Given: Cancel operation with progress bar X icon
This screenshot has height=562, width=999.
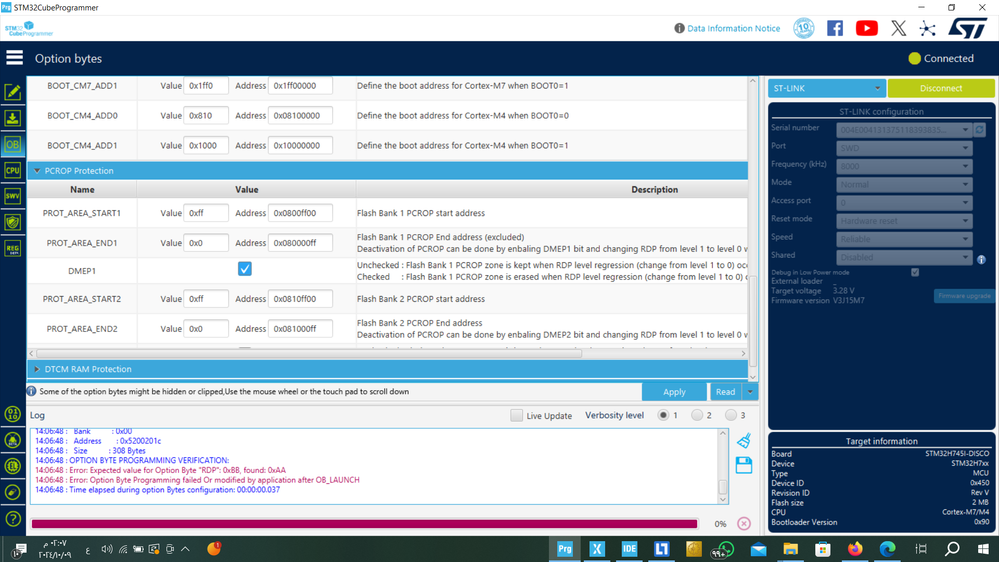Looking at the screenshot, I should [744, 524].
